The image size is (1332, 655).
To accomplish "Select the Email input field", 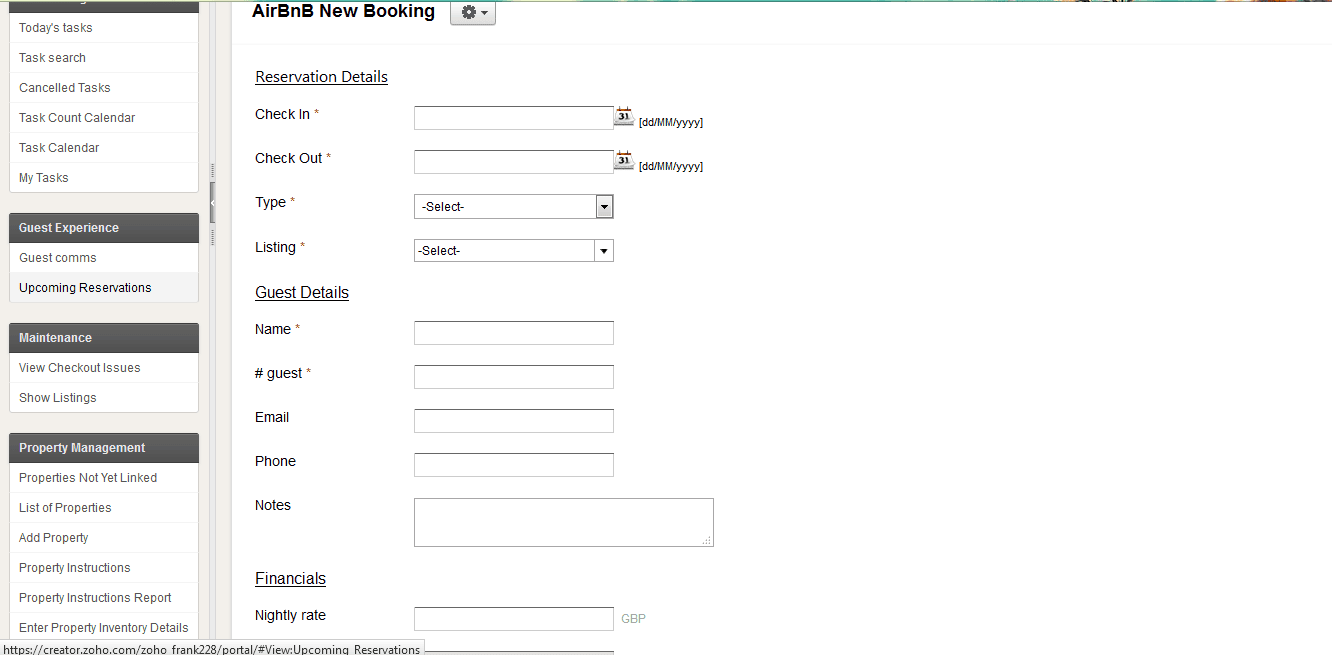I will pos(514,421).
